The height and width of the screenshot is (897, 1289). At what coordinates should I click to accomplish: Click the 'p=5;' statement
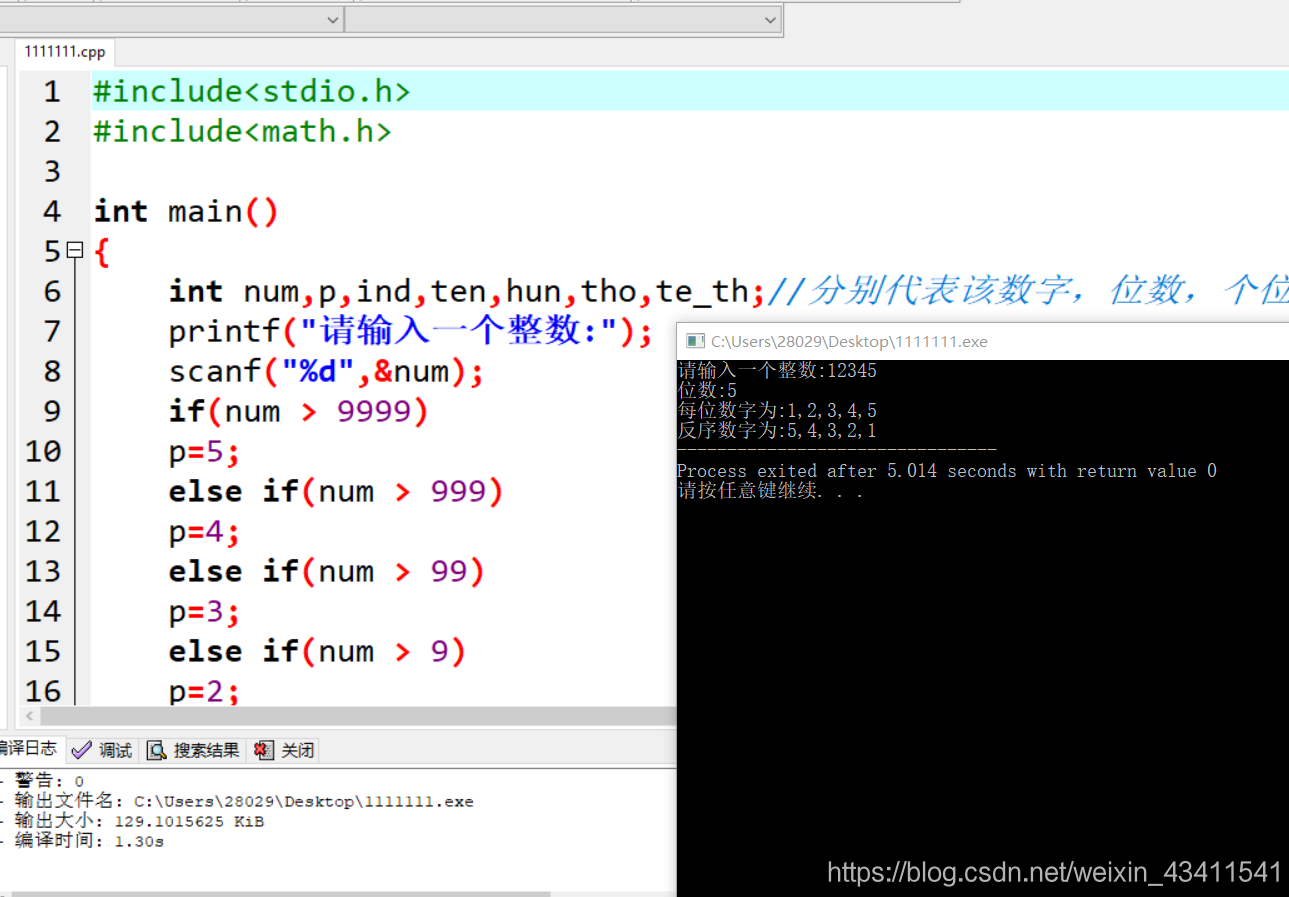point(205,451)
